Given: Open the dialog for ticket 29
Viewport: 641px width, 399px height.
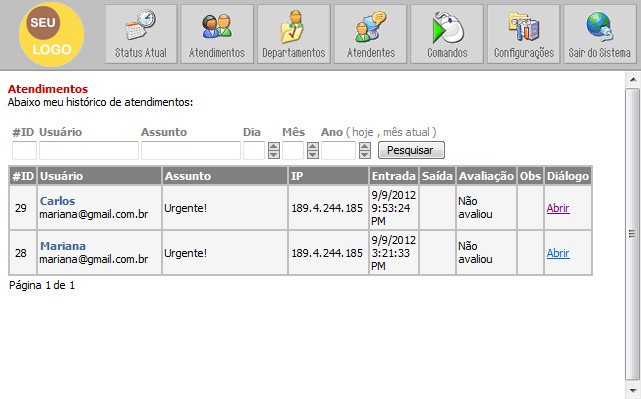Looking at the screenshot, I should (x=558, y=208).
